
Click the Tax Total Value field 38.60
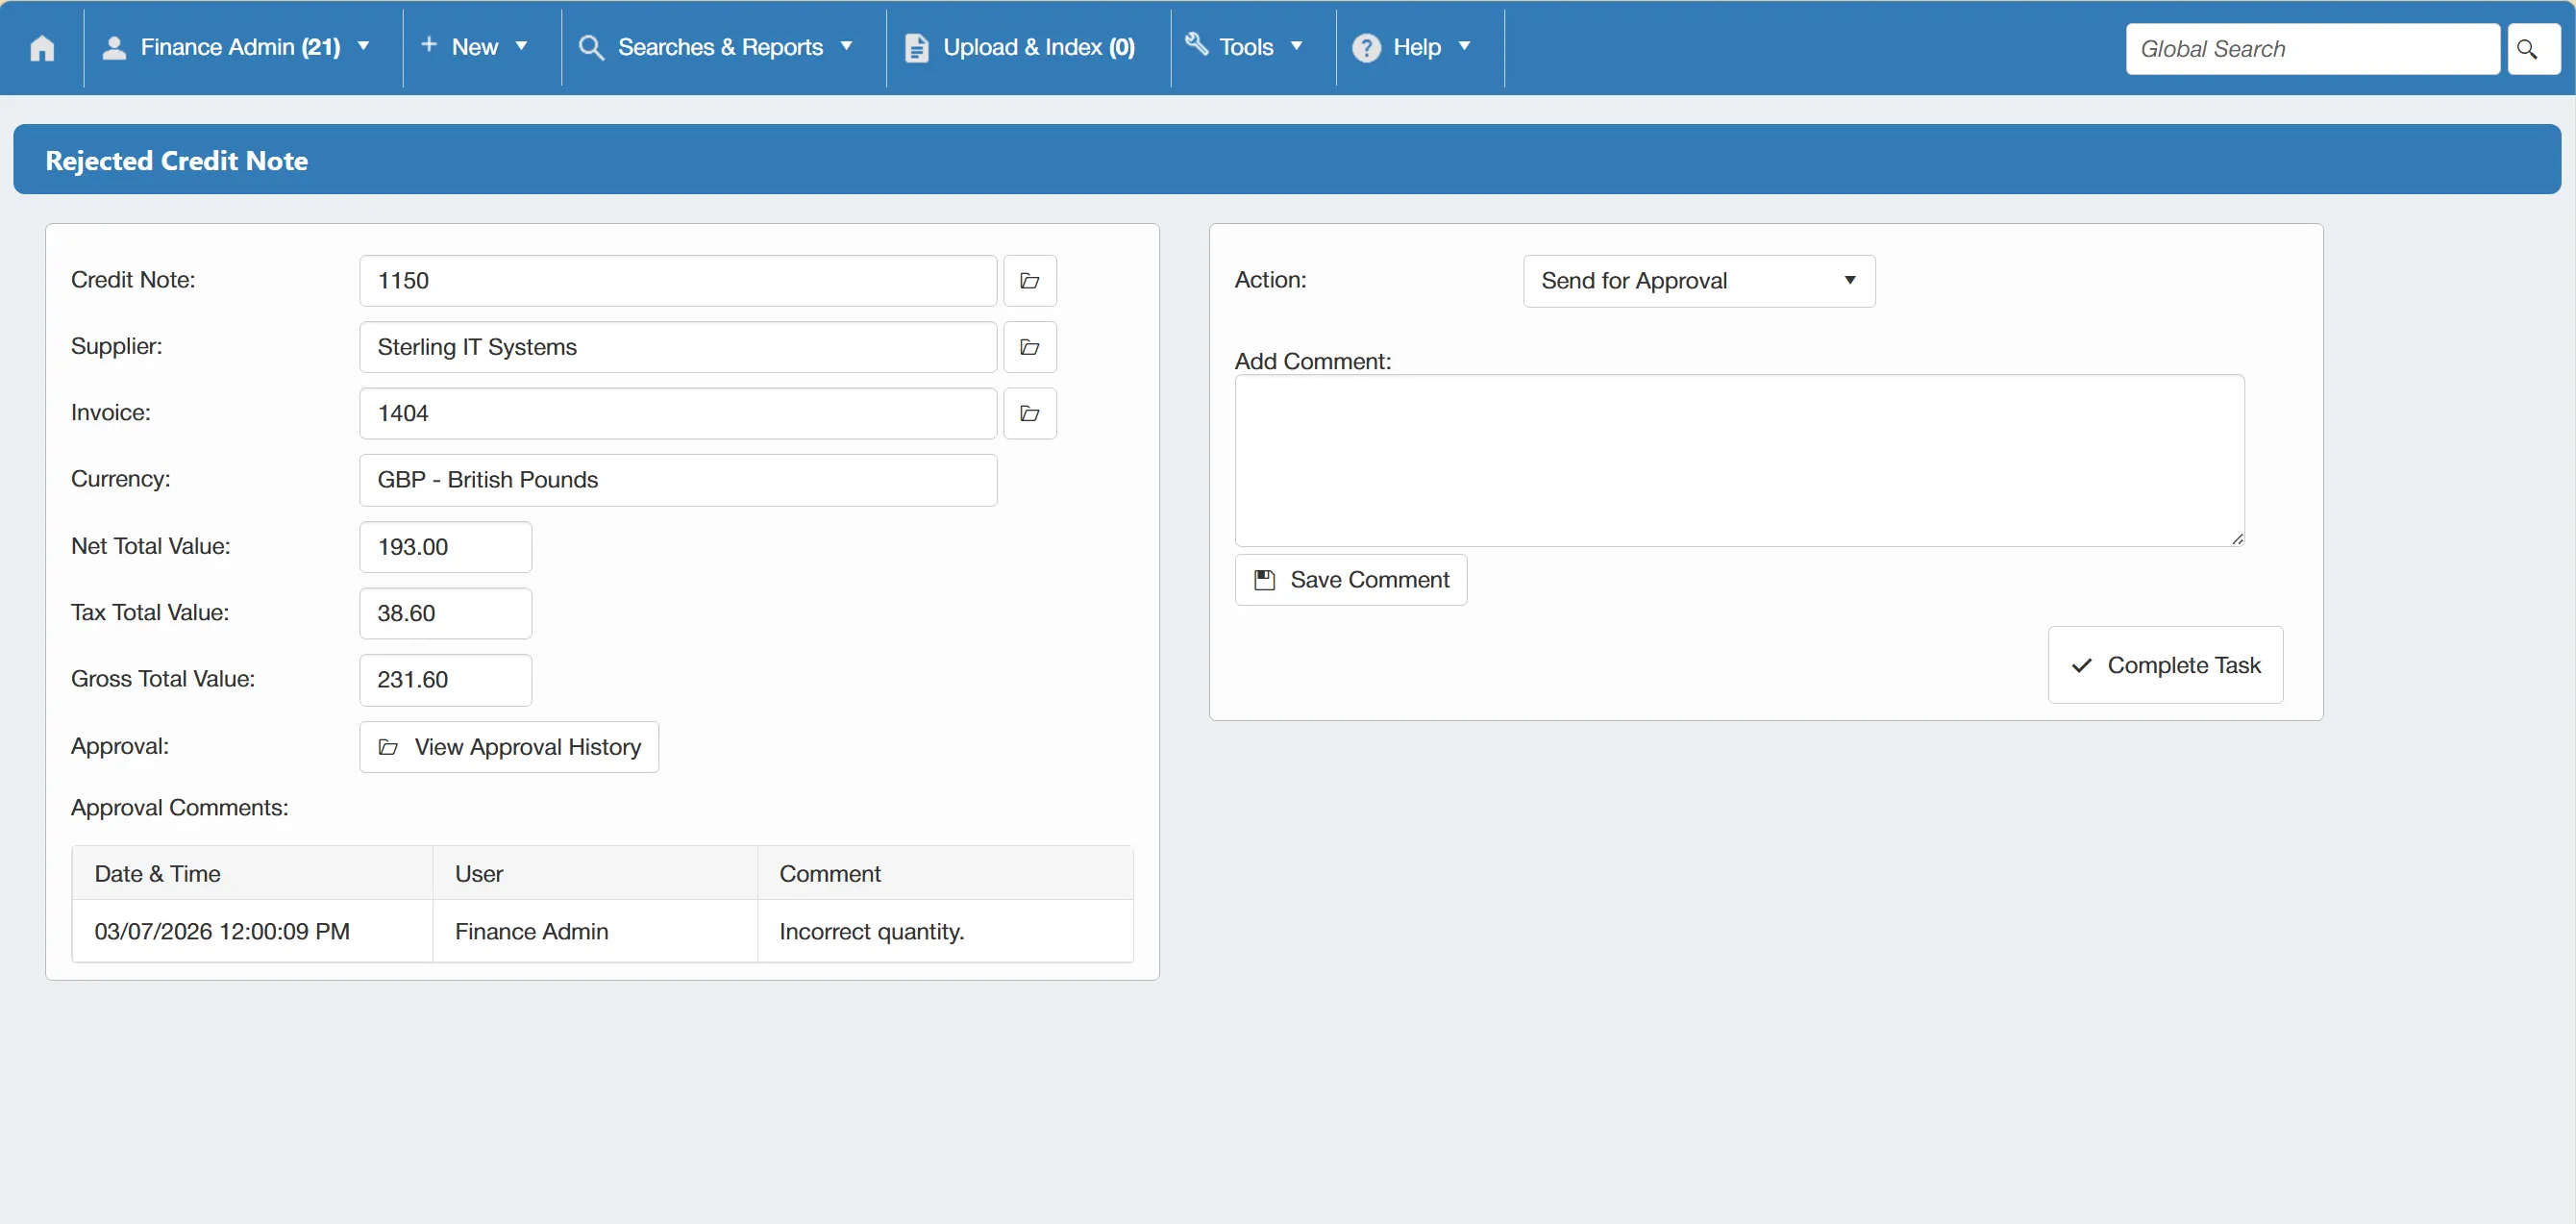(x=446, y=613)
